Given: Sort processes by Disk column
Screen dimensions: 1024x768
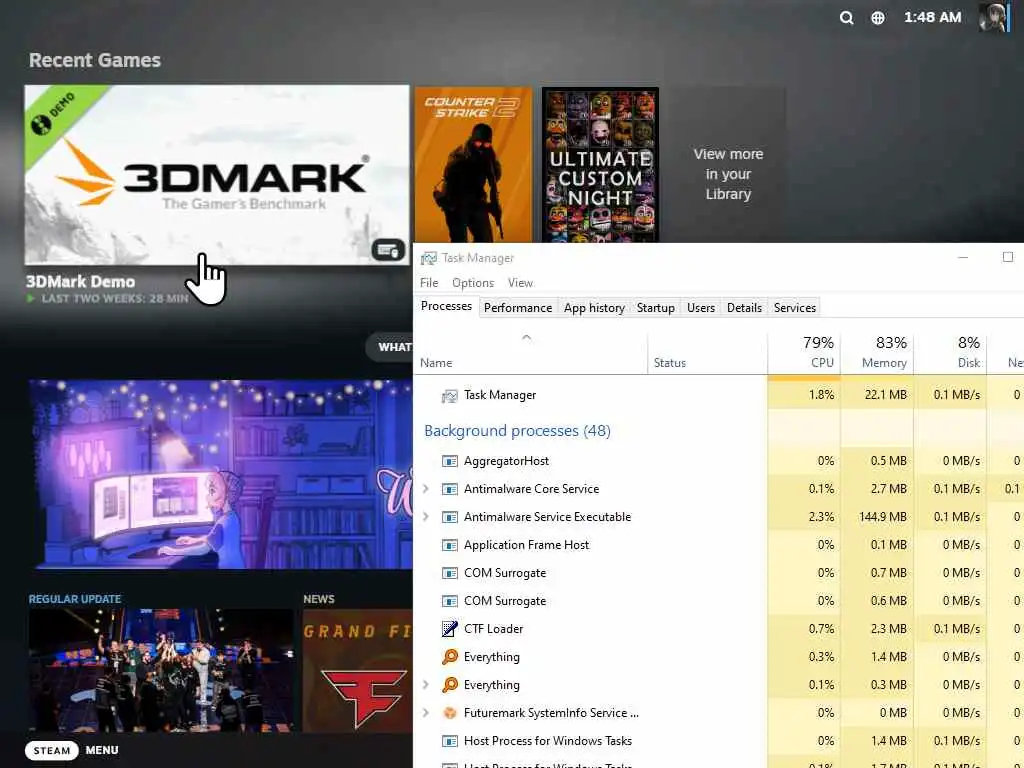Looking at the screenshot, I should point(950,353).
